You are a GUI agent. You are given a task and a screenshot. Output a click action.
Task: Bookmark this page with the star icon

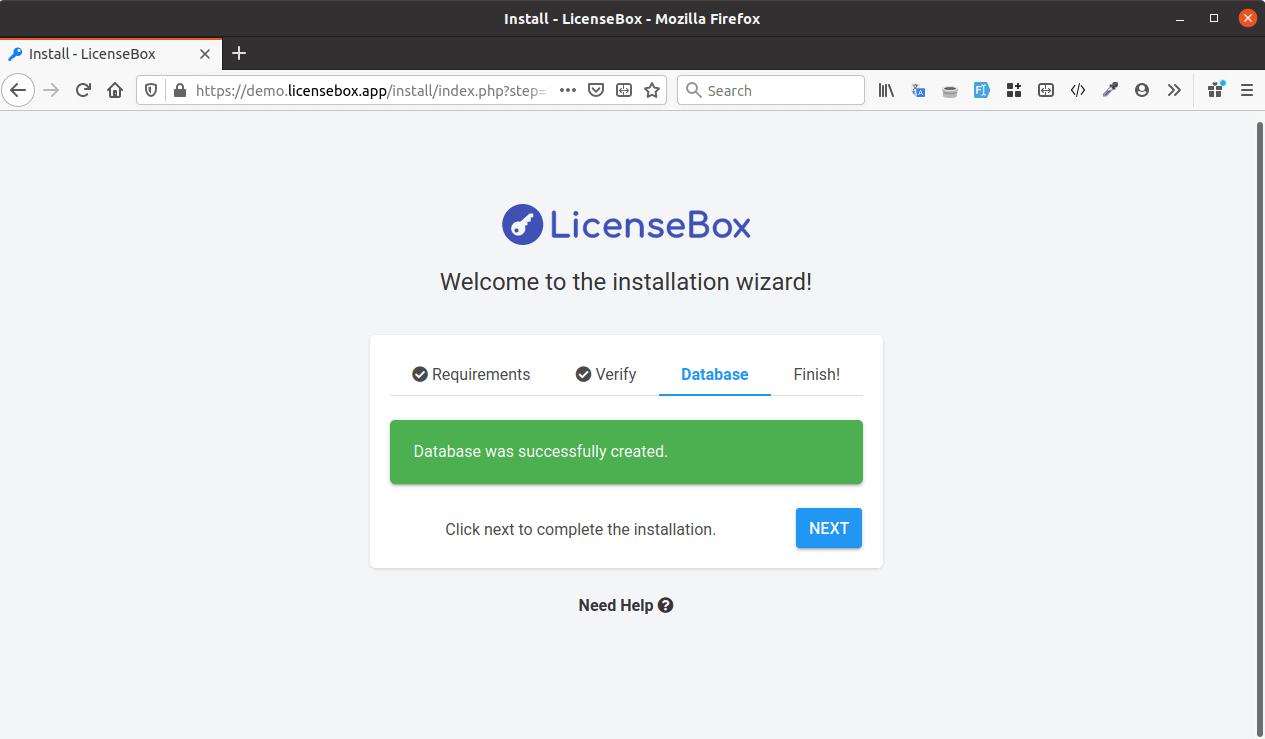click(x=652, y=90)
